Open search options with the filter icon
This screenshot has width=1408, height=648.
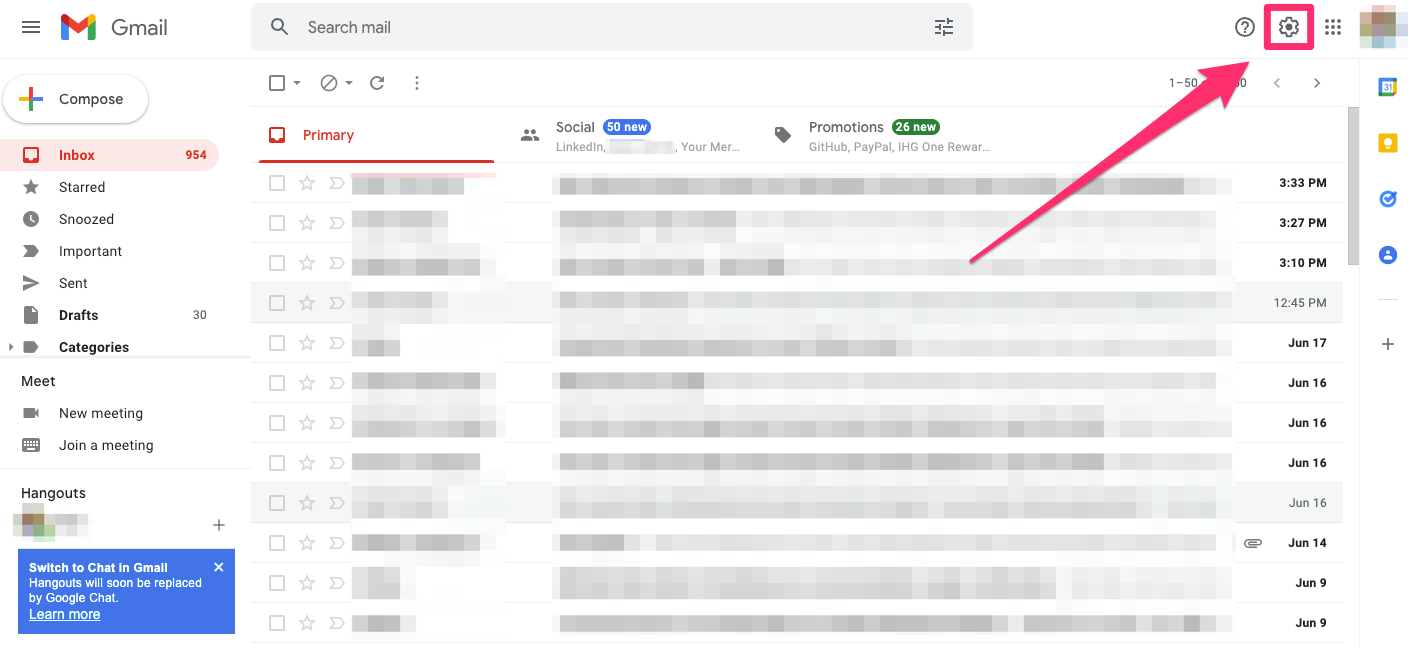click(943, 27)
